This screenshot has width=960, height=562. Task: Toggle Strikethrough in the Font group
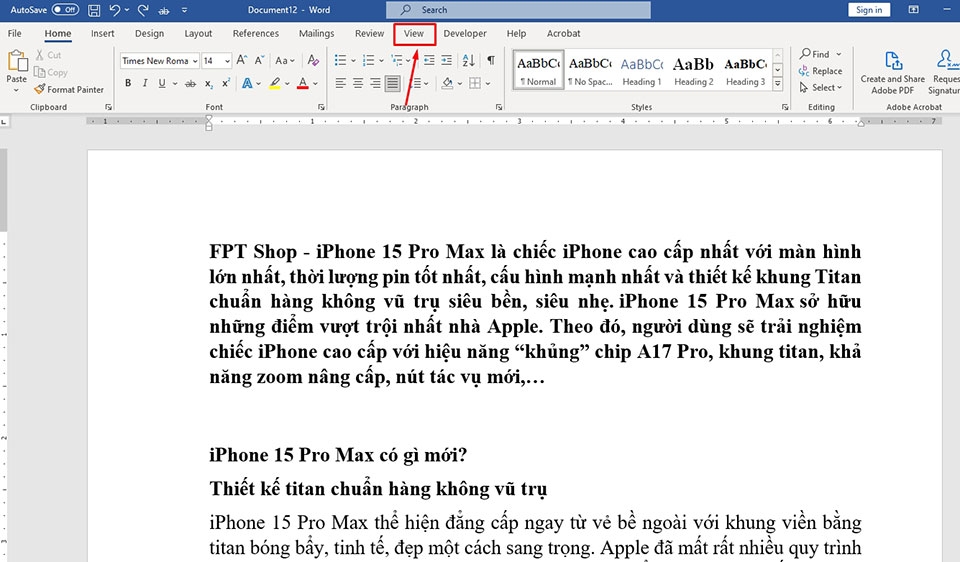point(191,83)
